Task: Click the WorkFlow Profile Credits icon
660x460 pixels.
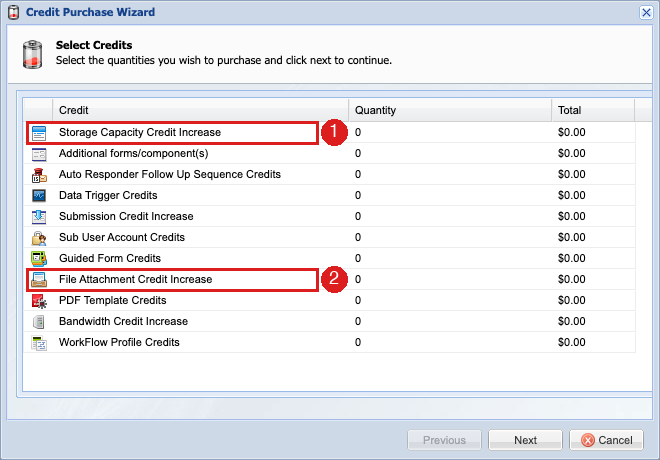Action: [39, 343]
